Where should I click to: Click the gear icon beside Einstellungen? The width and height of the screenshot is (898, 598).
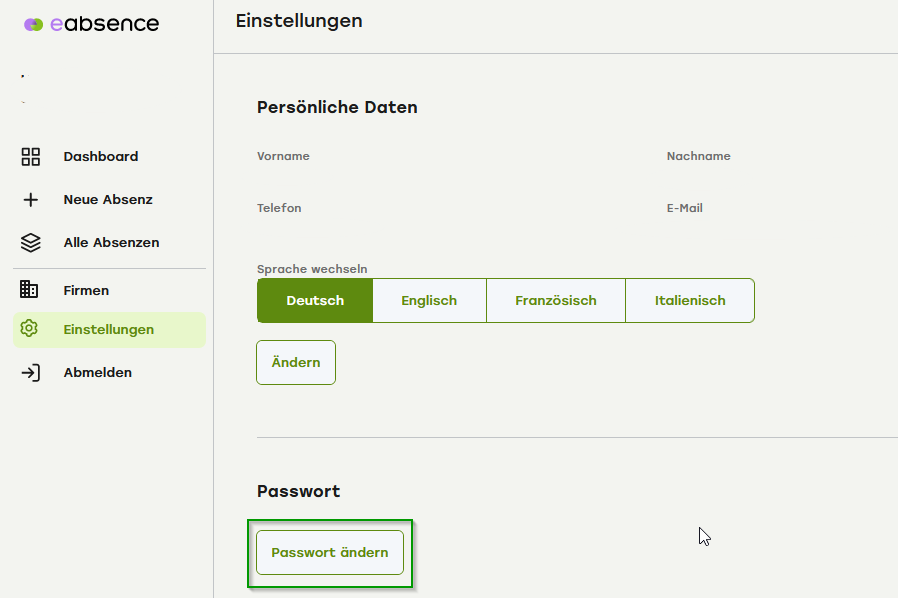[x=30, y=327]
